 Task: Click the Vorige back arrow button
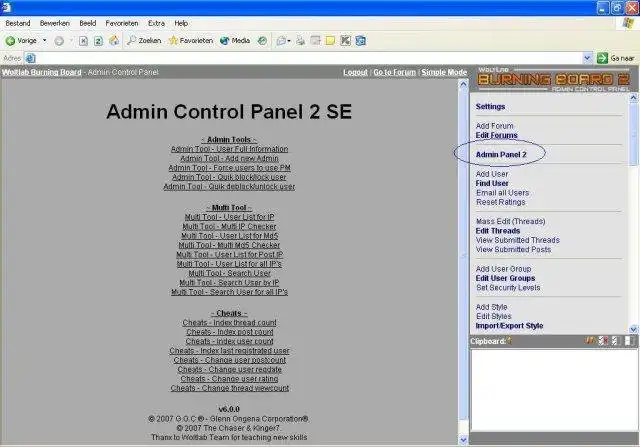tap(21, 41)
